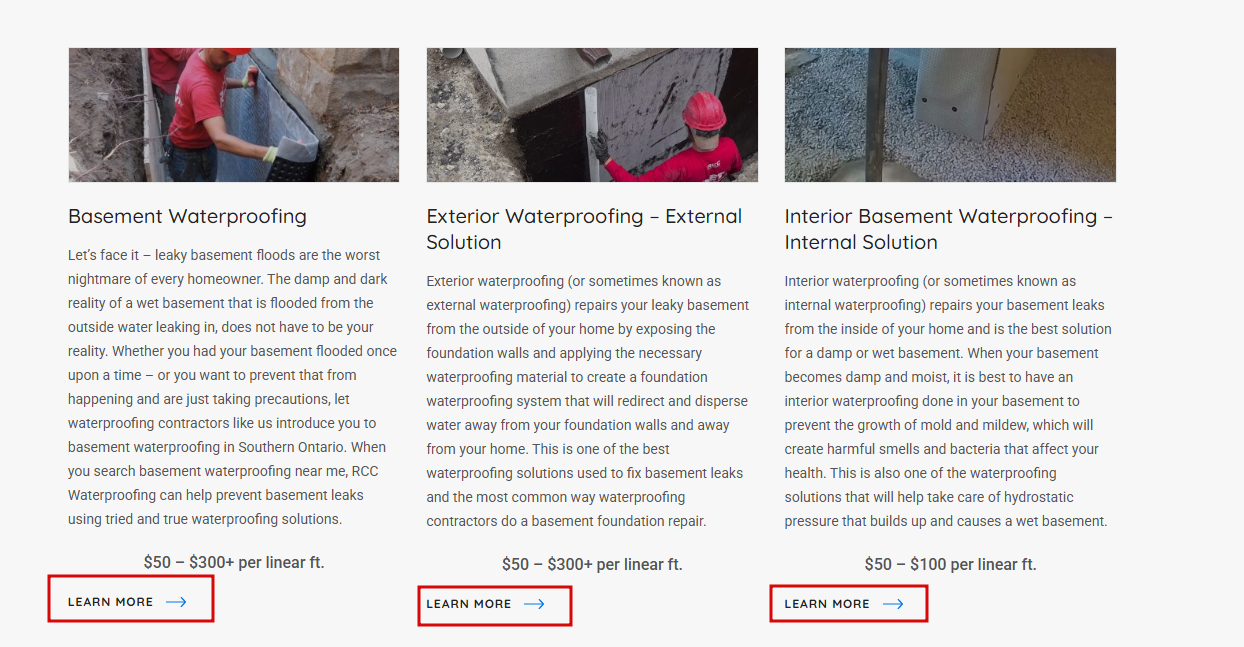
Task: Follow Learn More text for Exterior Waterproofing
Action: 469,604
